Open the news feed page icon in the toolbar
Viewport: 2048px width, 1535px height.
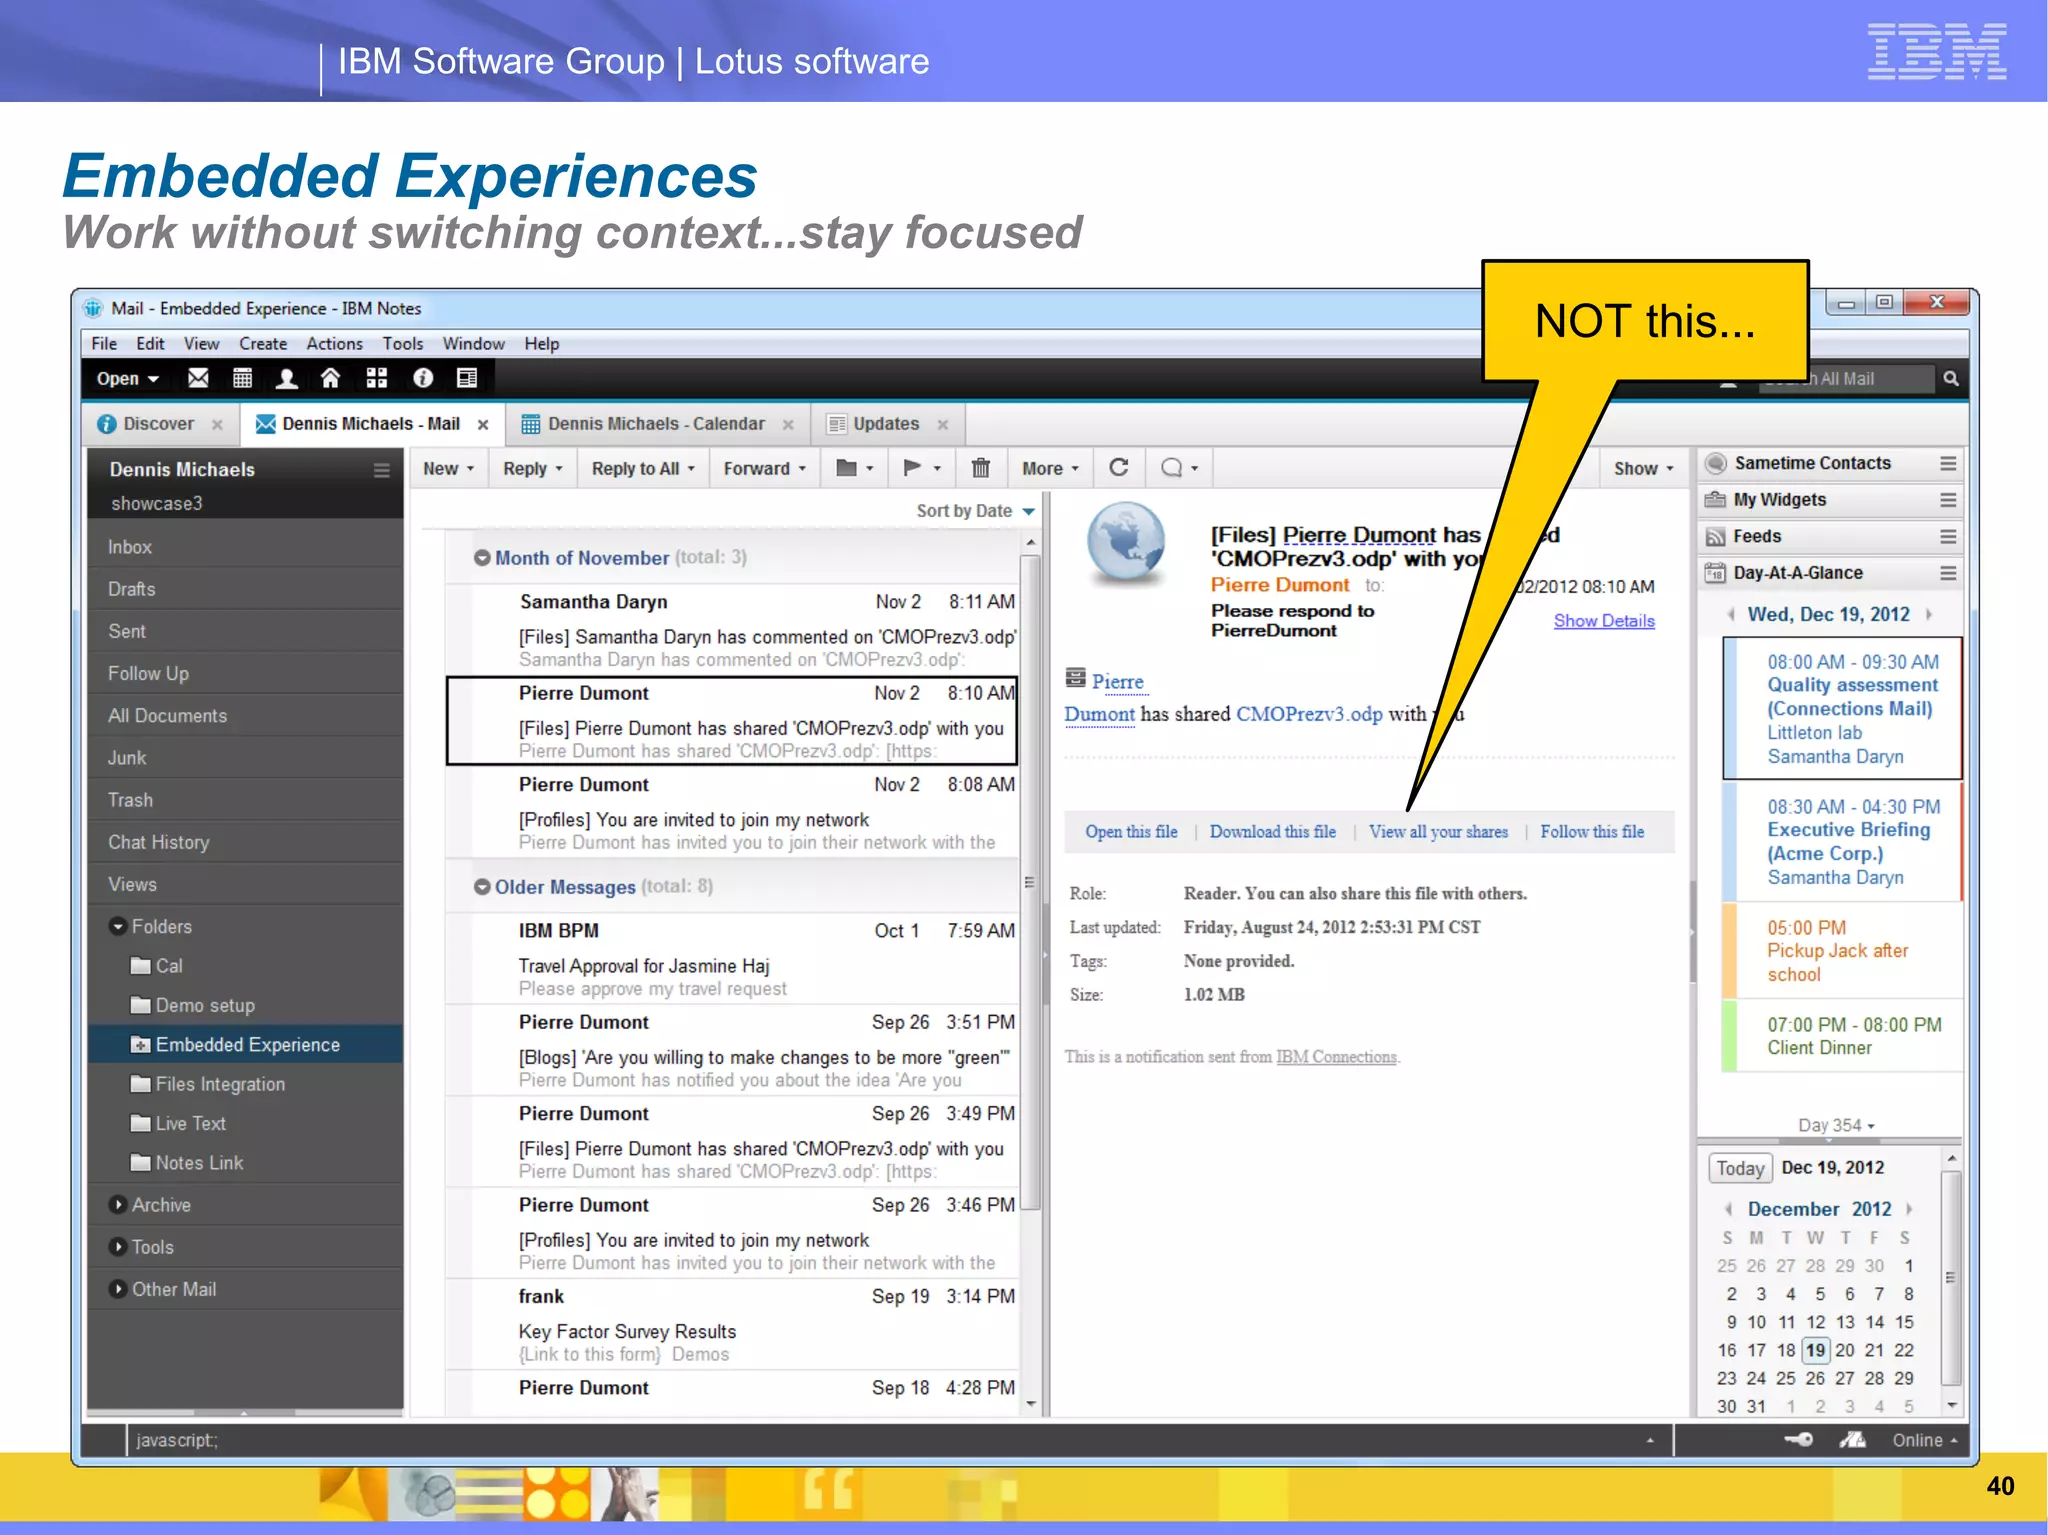[467, 378]
